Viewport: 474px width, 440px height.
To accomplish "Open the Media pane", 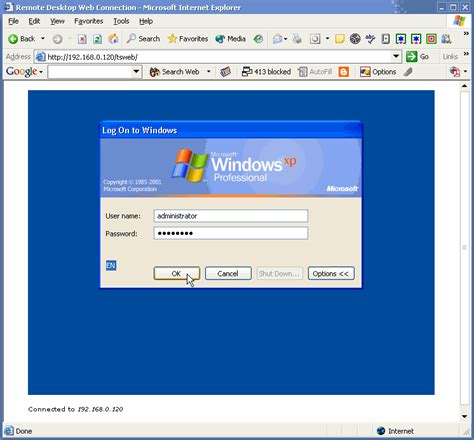I will tap(230, 39).
